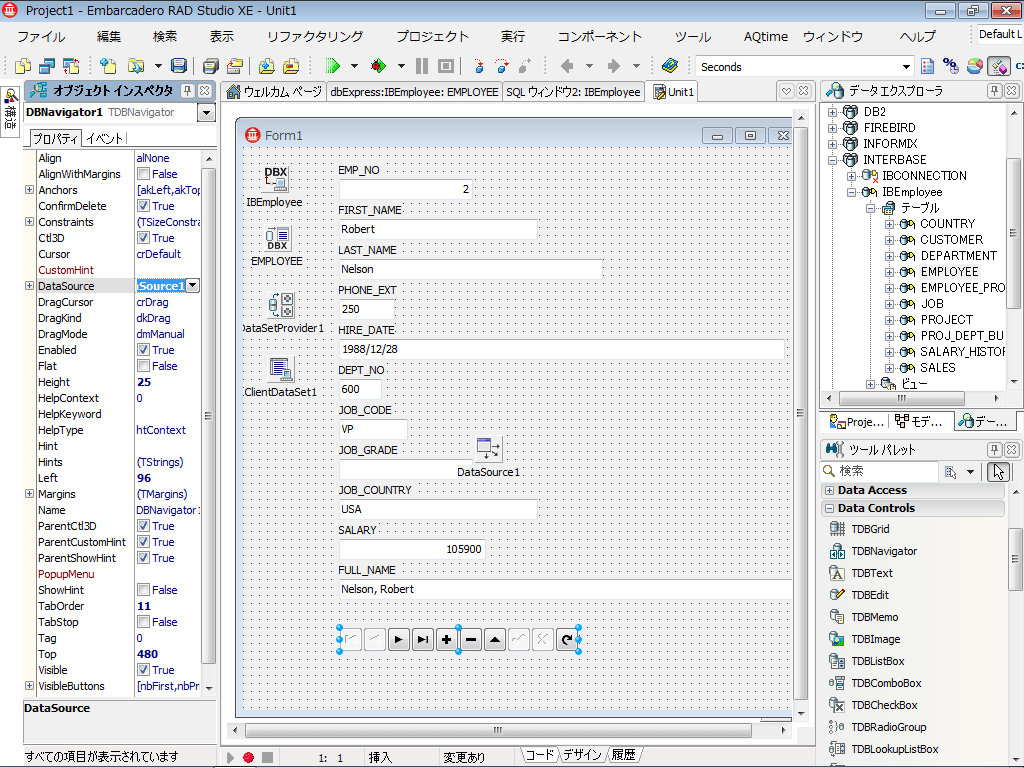Viewport: 1024px width, 768px height.
Task: Open the ファイル menu
Action: click(x=40, y=37)
